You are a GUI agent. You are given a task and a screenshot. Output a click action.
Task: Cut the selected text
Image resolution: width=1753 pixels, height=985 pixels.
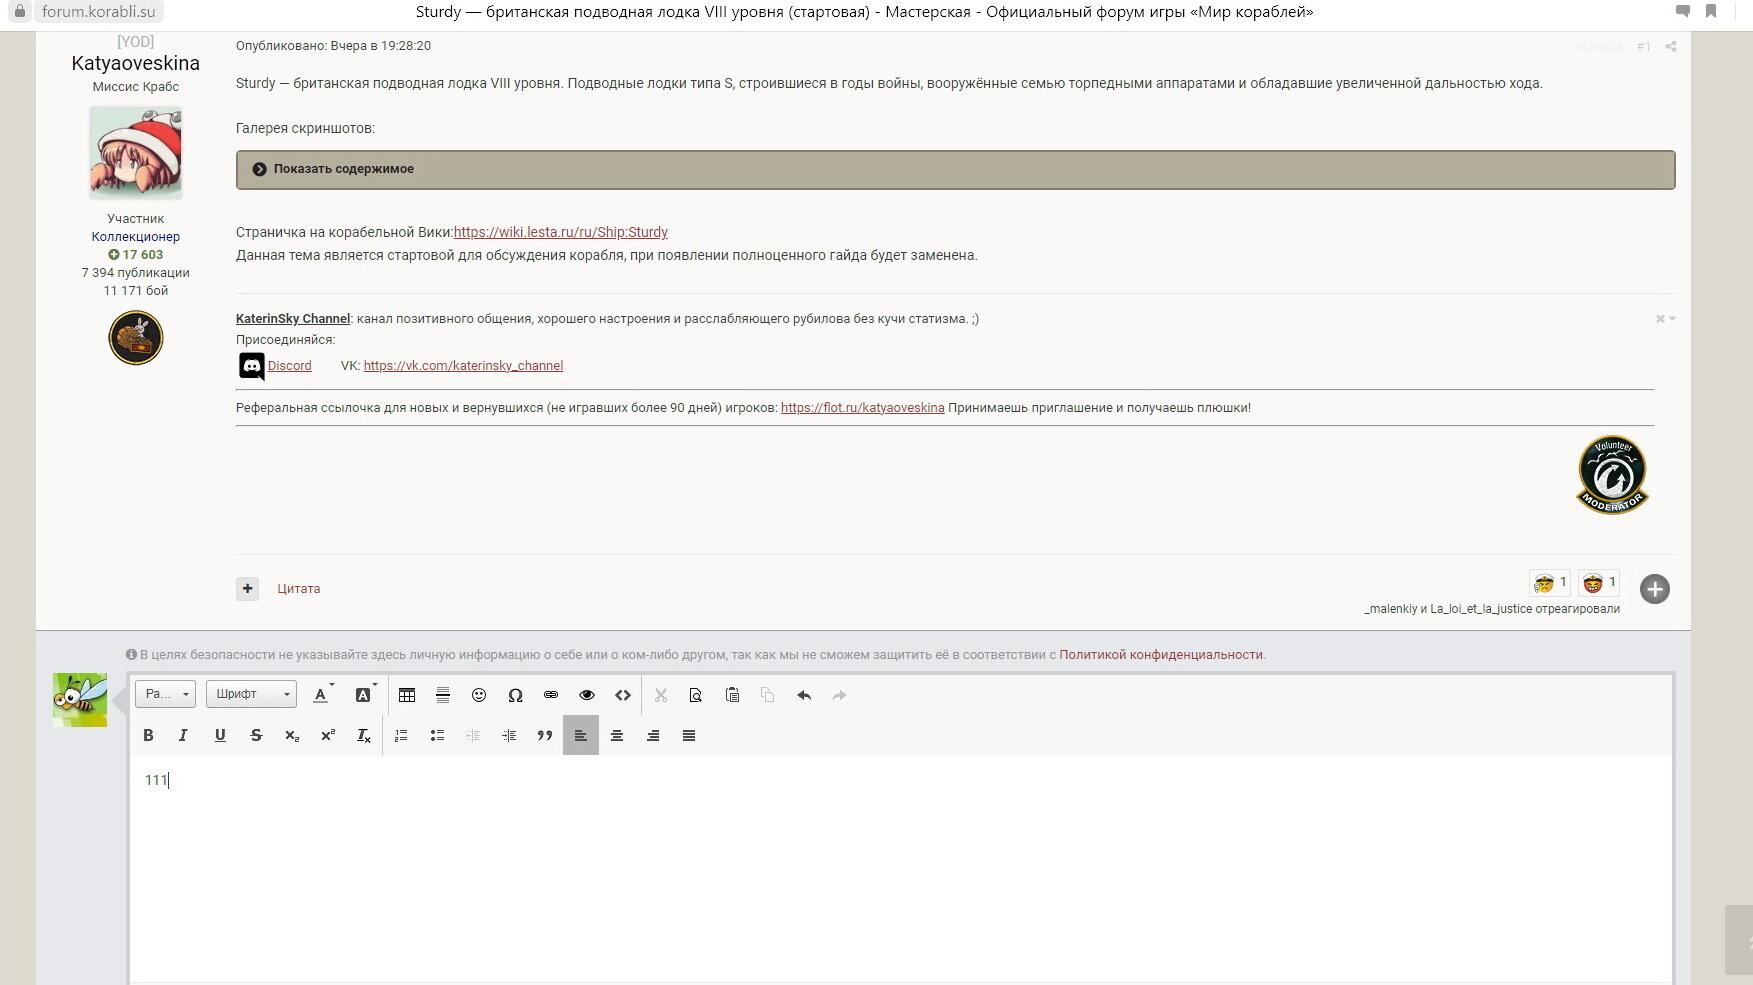660,695
